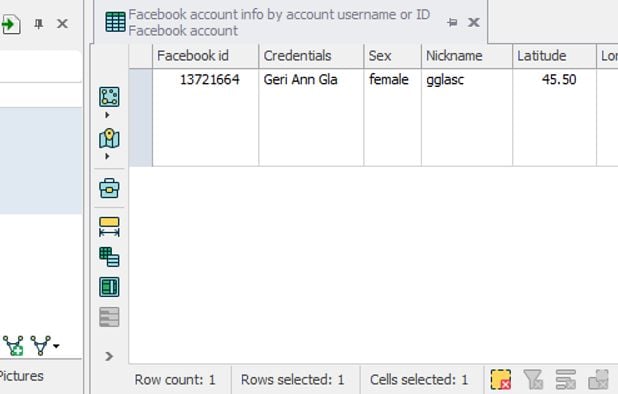Click the Sex column header
The width and height of the screenshot is (618, 394).
pos(392,56)
